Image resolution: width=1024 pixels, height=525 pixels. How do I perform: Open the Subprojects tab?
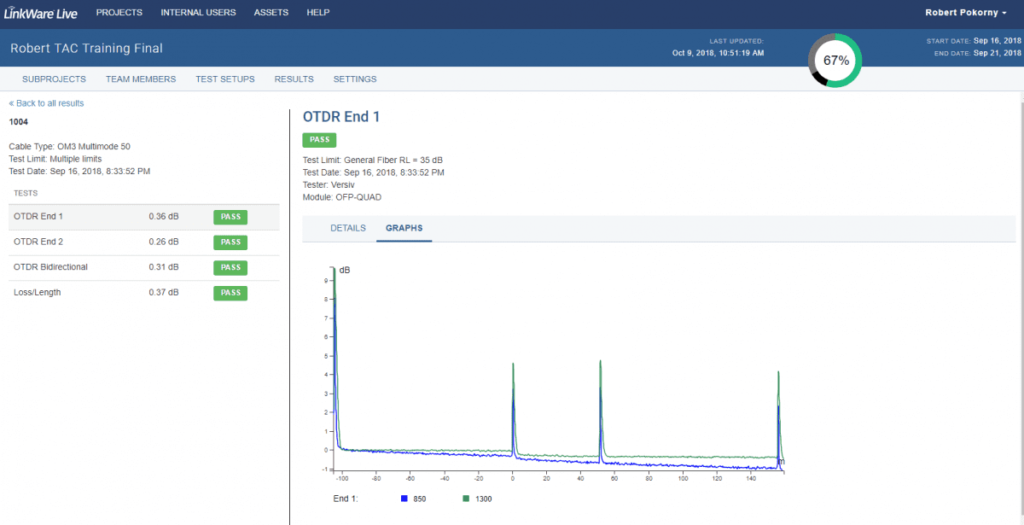pyautogui.click(x=54, y=79)
